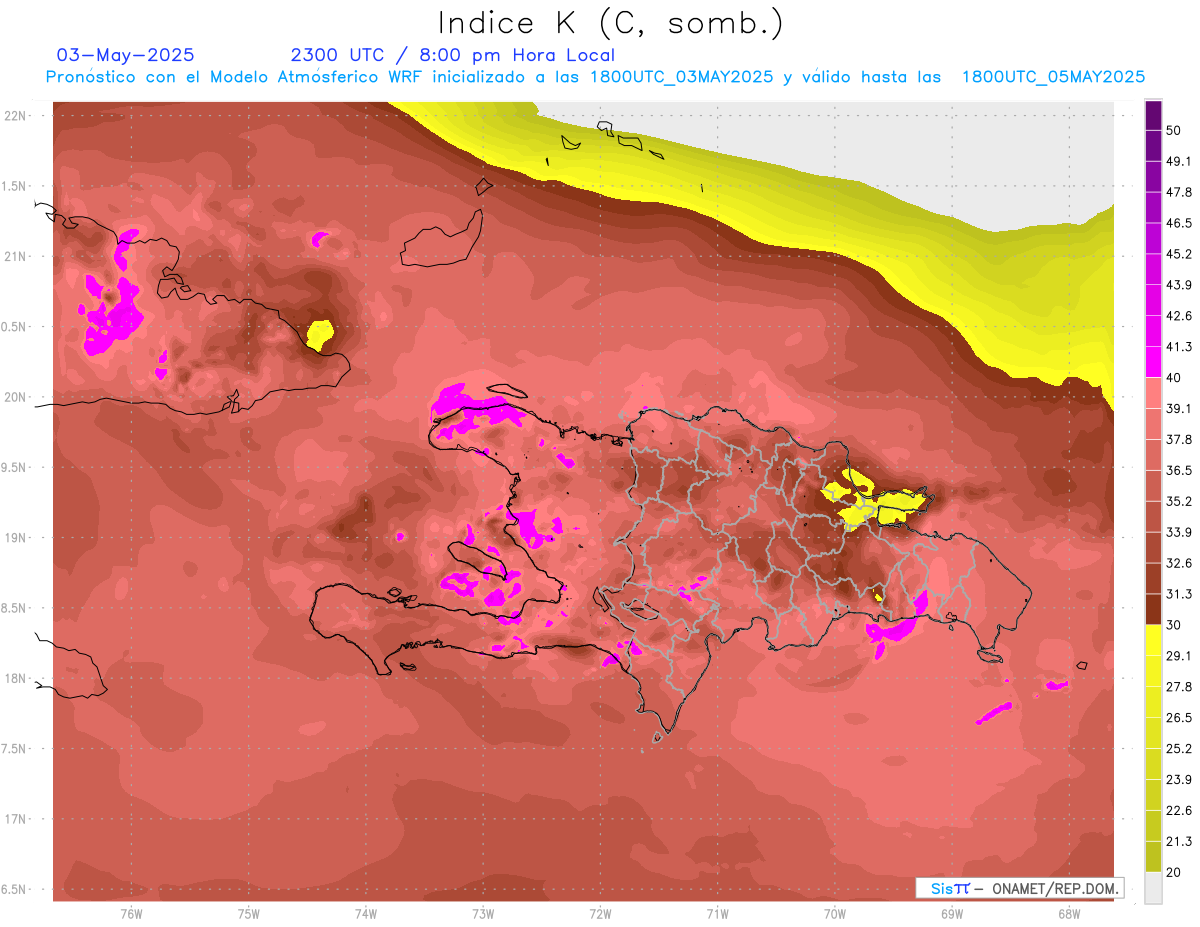Click the colorbar value "40"
The width and height of the screenshot is (1200, 927).
(x=1175, y=378)
